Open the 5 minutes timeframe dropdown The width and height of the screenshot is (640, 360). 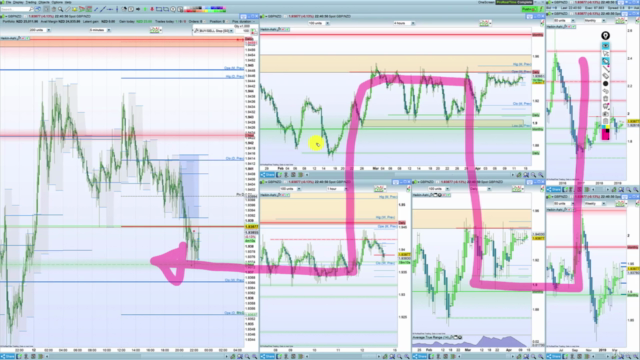99,30
